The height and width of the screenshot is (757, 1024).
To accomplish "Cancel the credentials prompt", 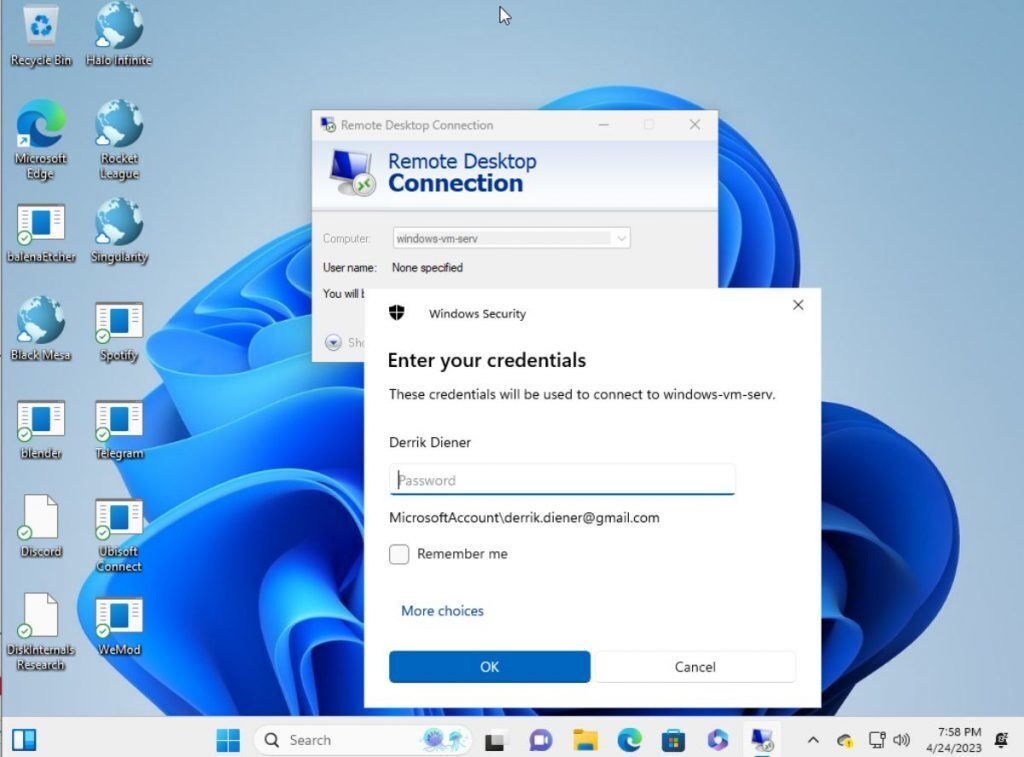I will (x=695, y=667).
